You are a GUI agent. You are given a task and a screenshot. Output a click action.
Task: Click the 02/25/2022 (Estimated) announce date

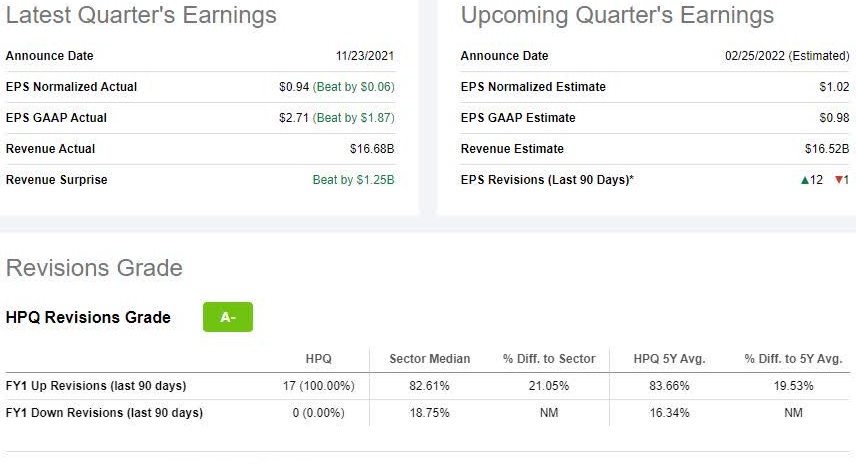pos(787,56)
